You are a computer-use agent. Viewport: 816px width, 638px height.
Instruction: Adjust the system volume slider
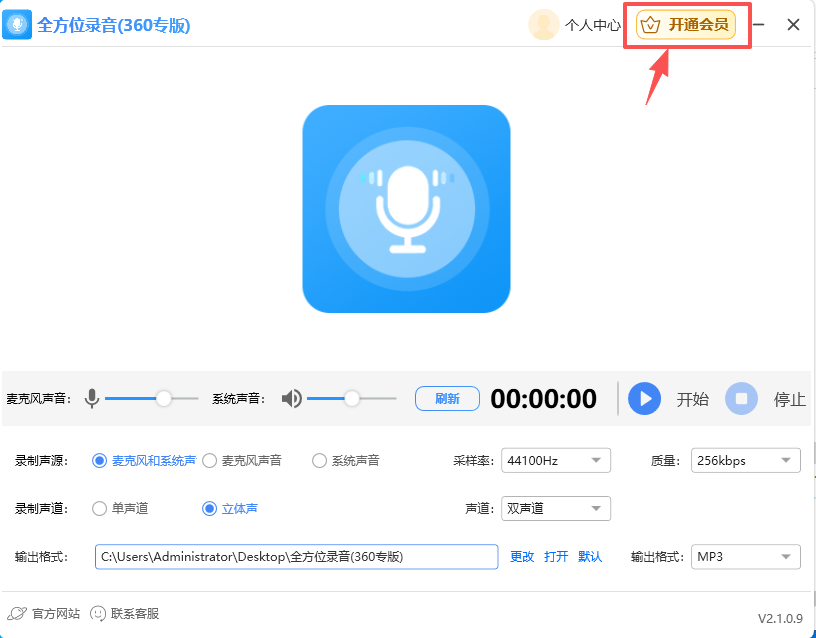point(352,398)
